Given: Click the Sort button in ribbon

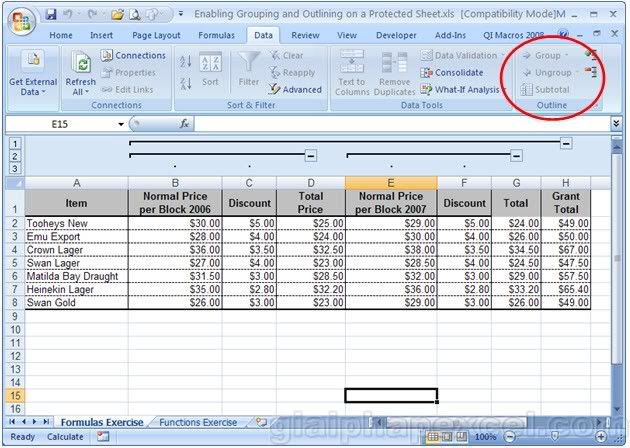Looking at the screenshot, I should pos(210,70).
